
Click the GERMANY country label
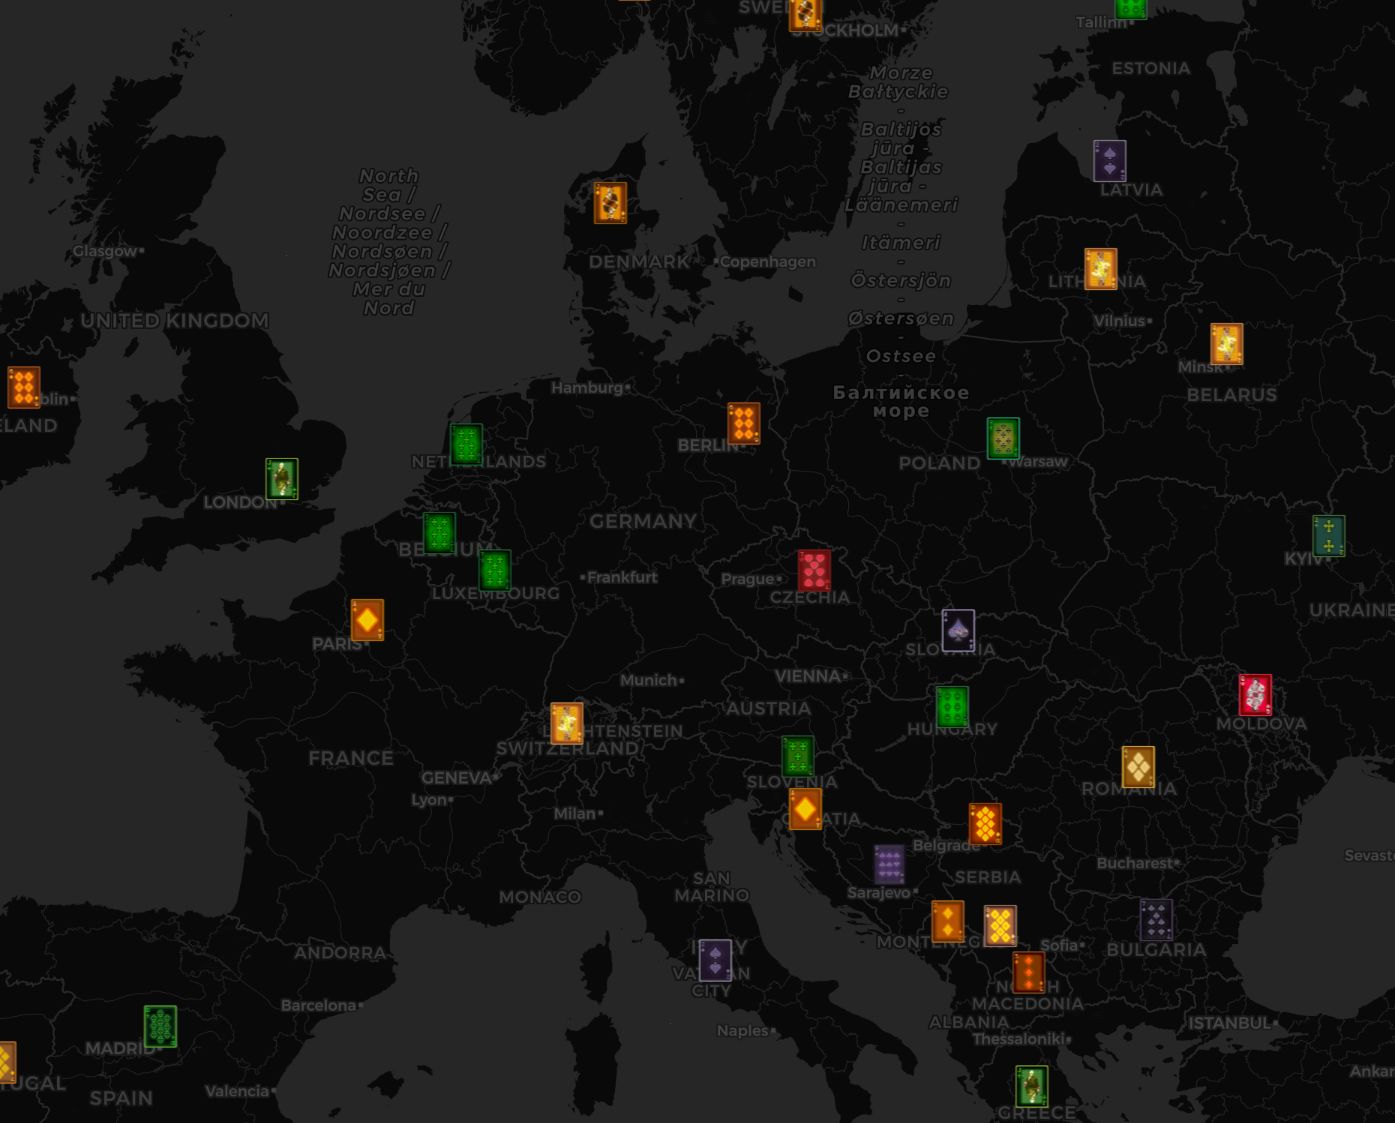pos(643,522)
